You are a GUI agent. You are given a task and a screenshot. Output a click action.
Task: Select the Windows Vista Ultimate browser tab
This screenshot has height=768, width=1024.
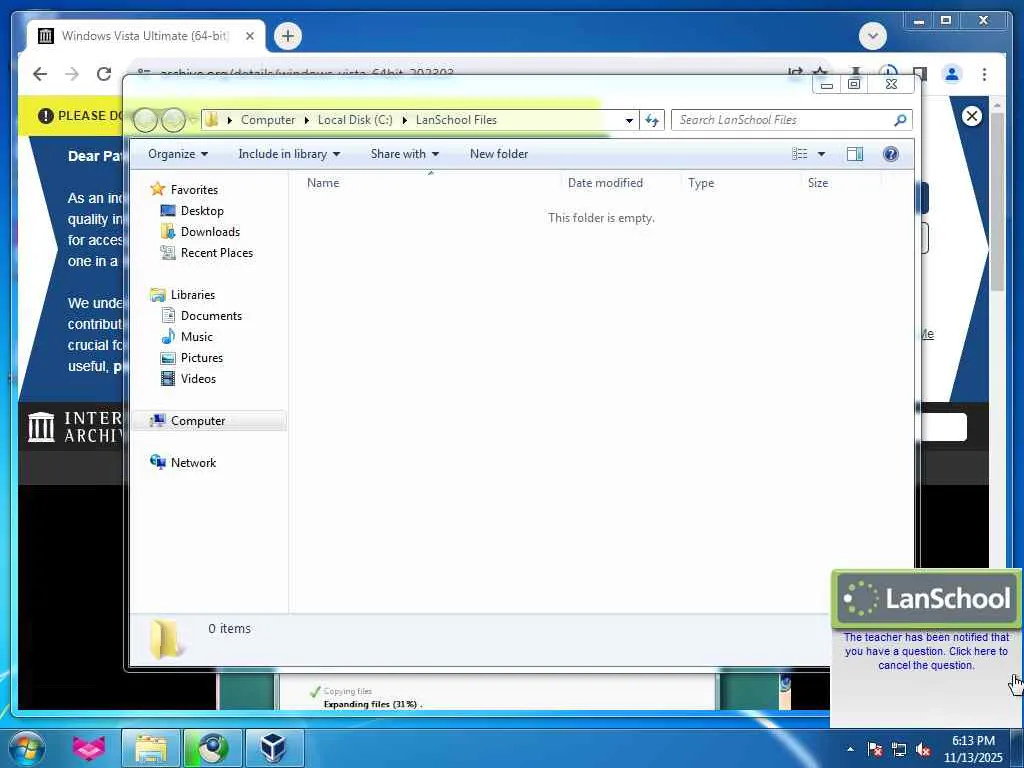145,36
